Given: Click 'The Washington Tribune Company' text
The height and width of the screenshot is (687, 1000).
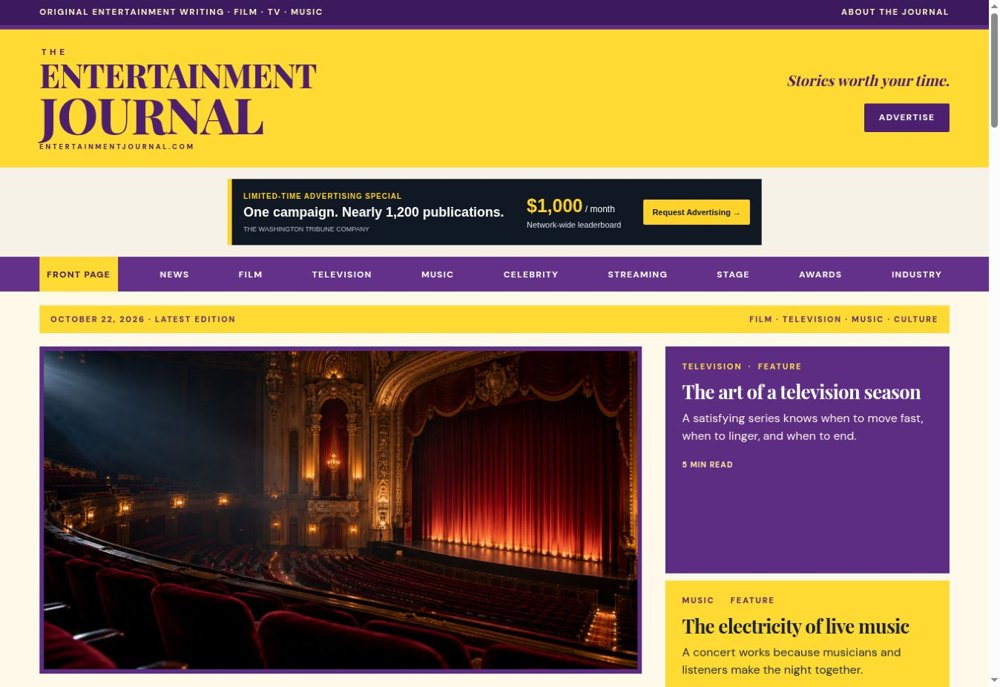Looking at the screenshot, I should (x=306, y=229).
